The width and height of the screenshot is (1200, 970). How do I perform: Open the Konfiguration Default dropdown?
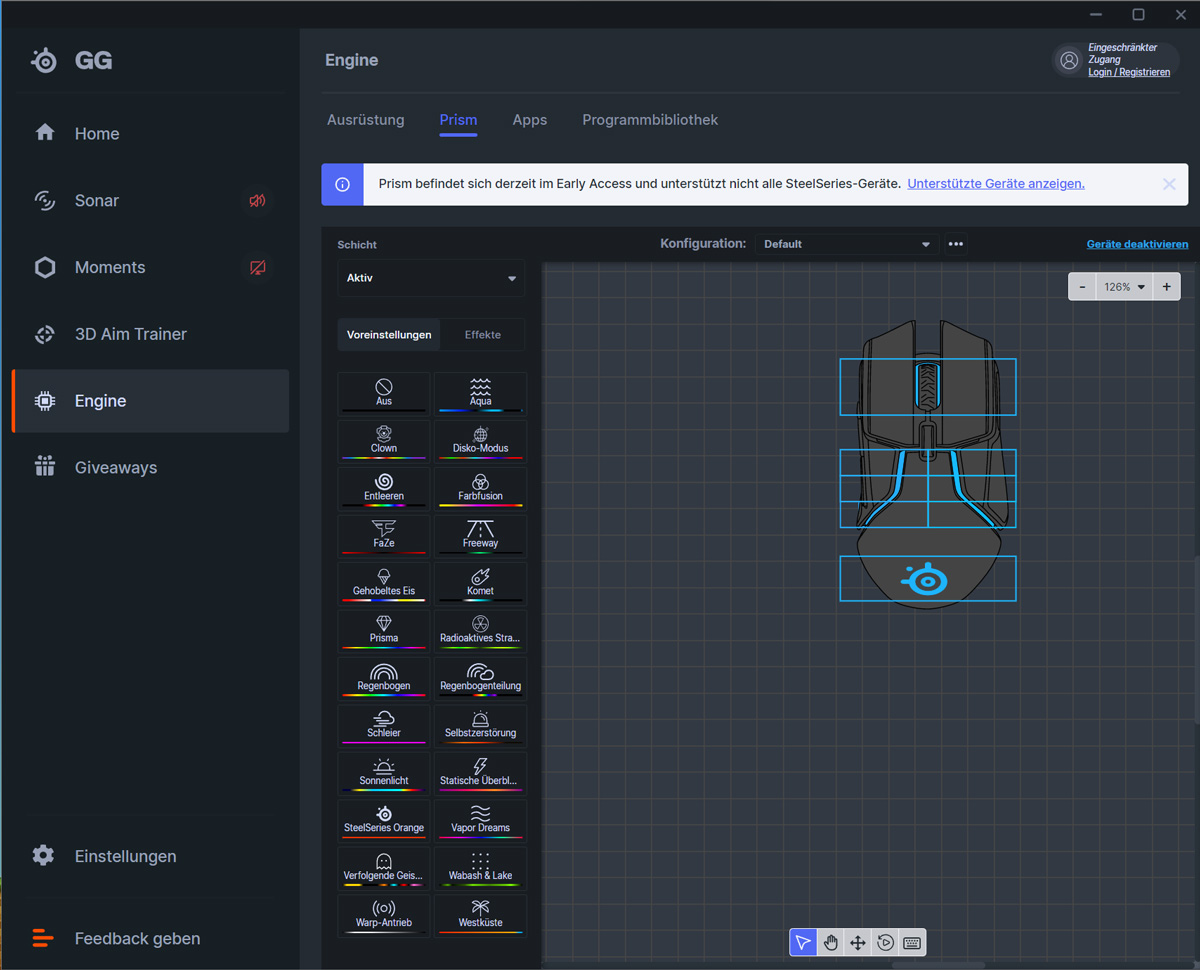[x=846, y=244]
